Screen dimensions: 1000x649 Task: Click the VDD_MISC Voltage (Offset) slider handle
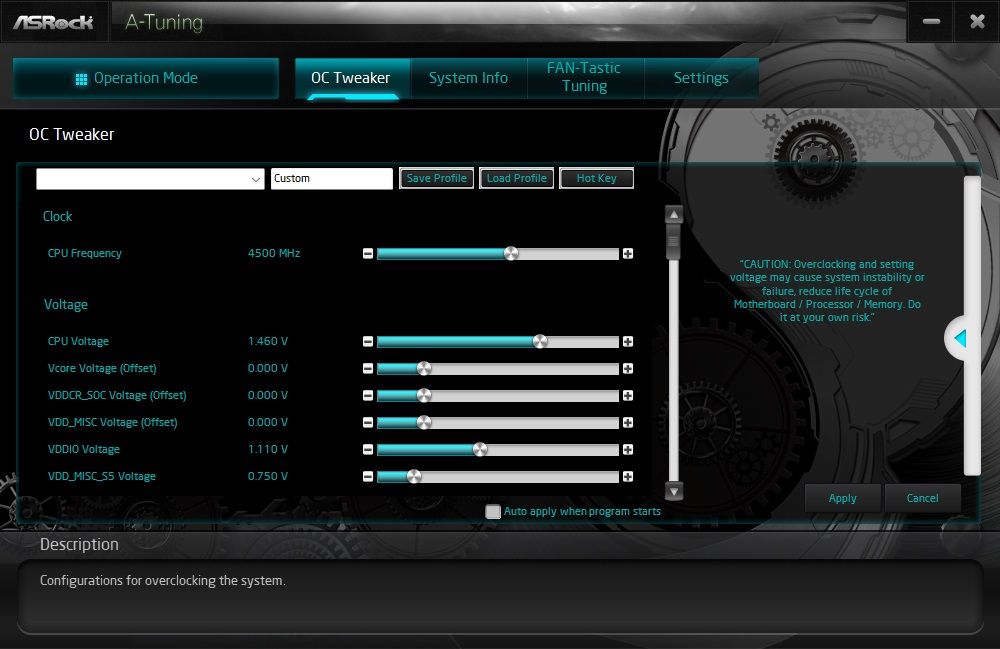coord(424,423)
